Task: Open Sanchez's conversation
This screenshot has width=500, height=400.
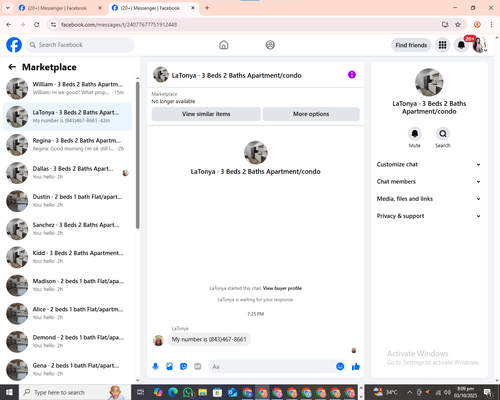Action: (x=68, y=229)
